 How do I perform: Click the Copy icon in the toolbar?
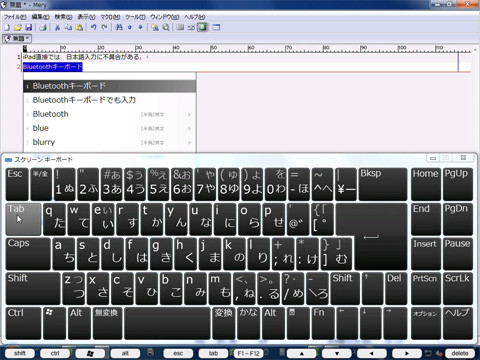68,27
